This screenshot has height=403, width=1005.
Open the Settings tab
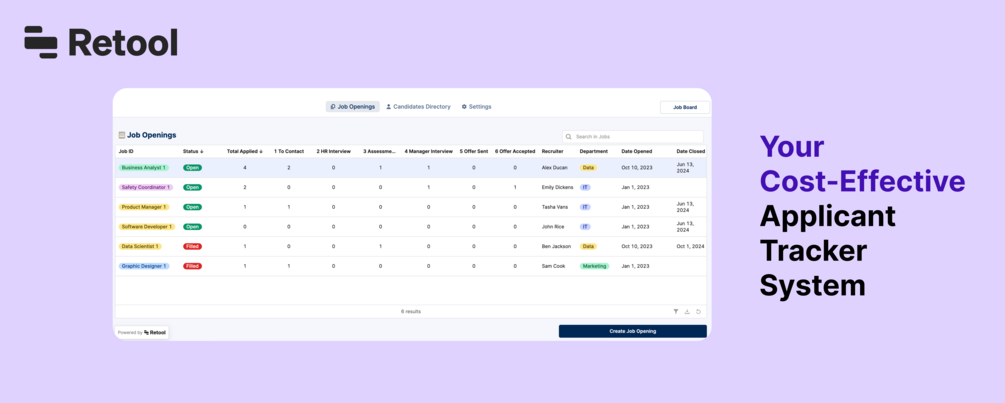(x=476, y=106)
